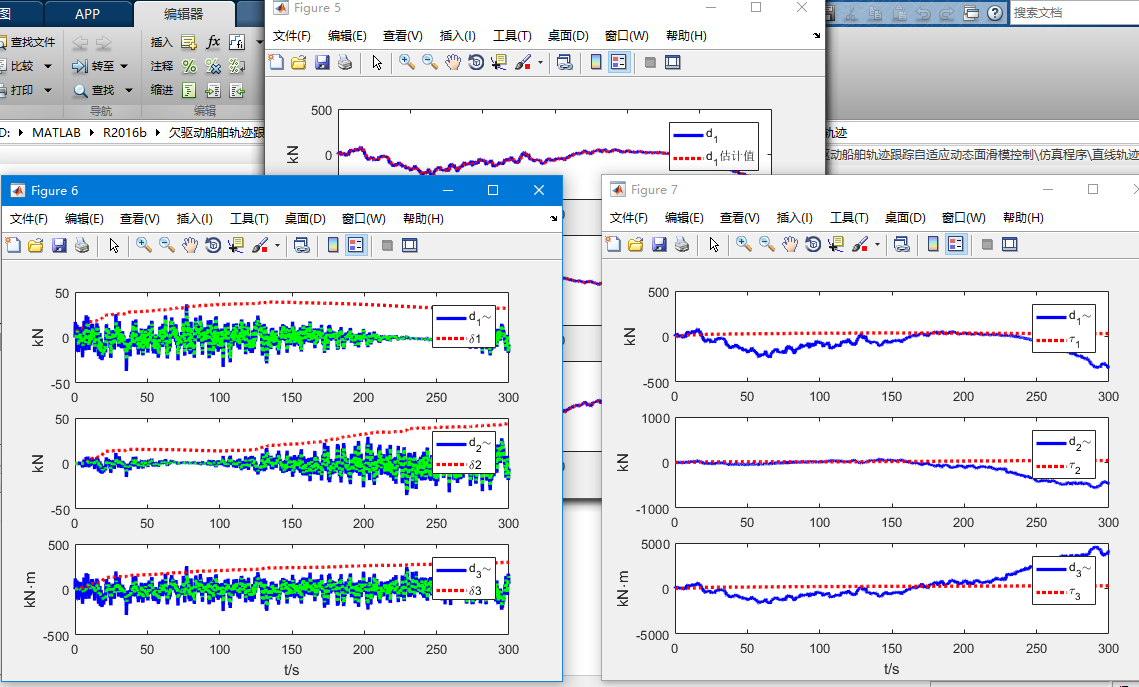Image resolution: width=1139 pixels, height=687 pixels.
Task: Expand dock arrow in Figure 6 menubar
Action: 554,218
